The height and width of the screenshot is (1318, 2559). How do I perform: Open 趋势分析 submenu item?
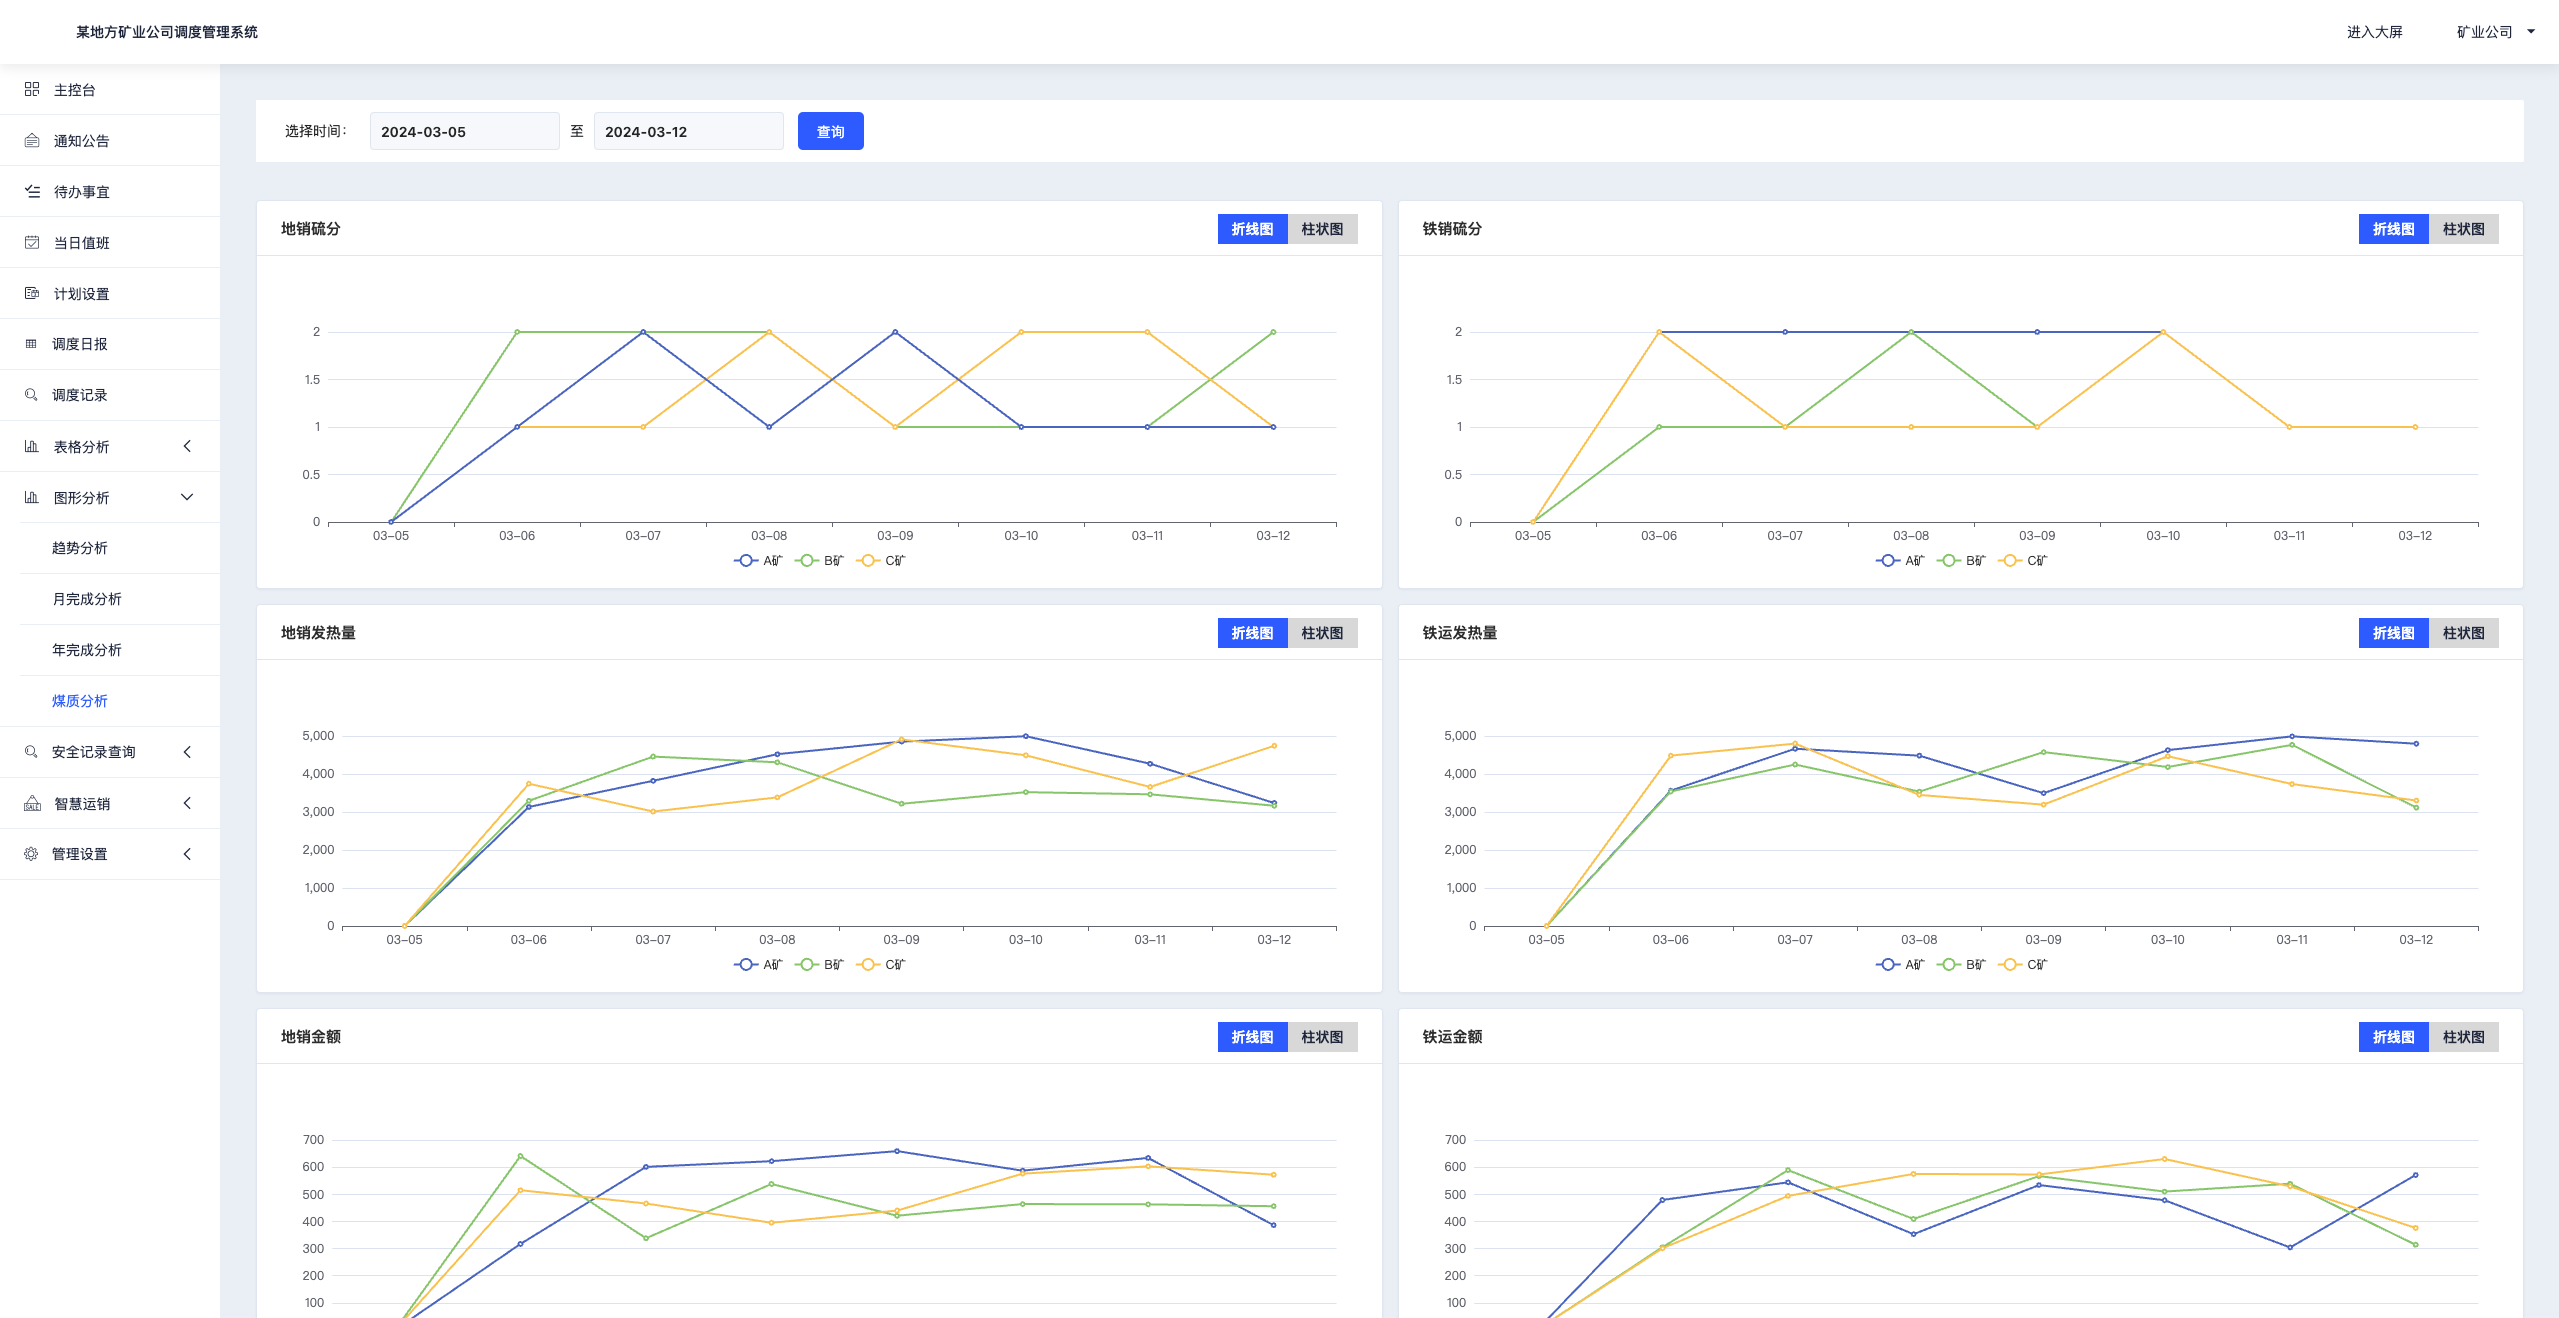tap(80, 547)
